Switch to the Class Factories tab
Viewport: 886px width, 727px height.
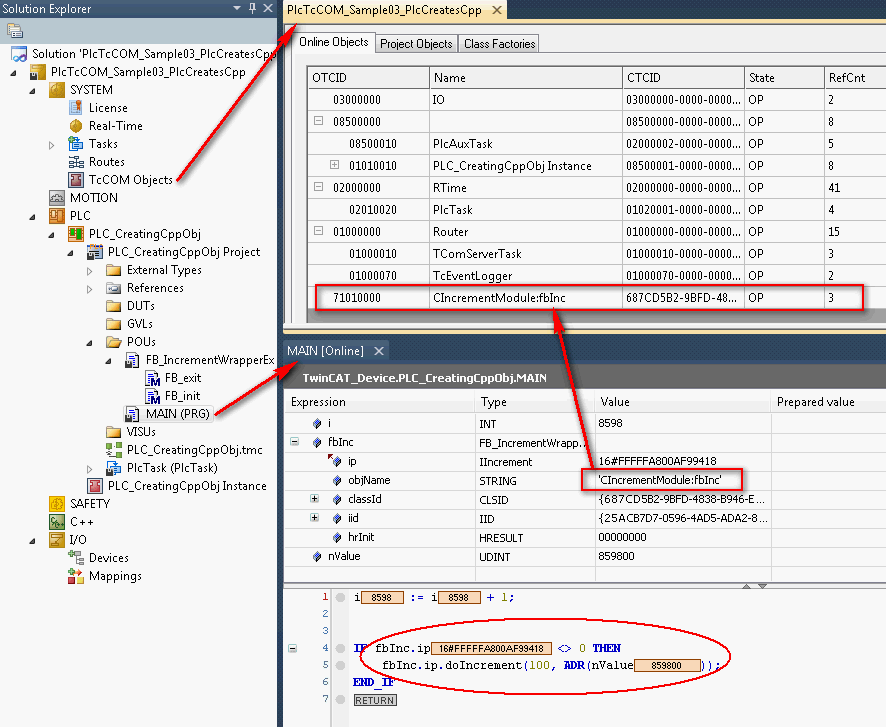(x=500, y=43)
